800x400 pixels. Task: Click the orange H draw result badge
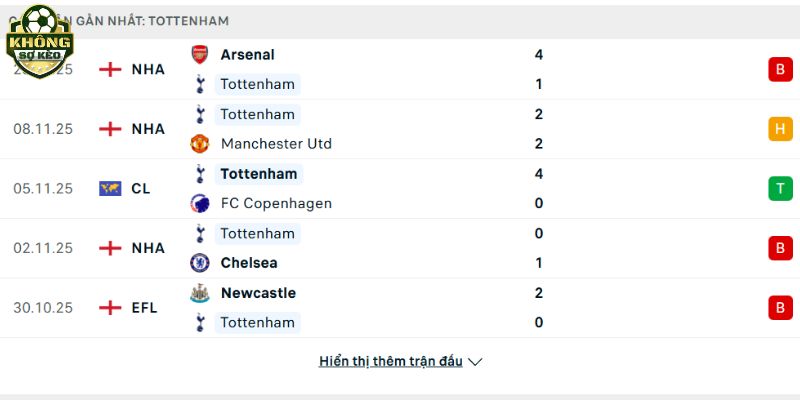(780, 129)
